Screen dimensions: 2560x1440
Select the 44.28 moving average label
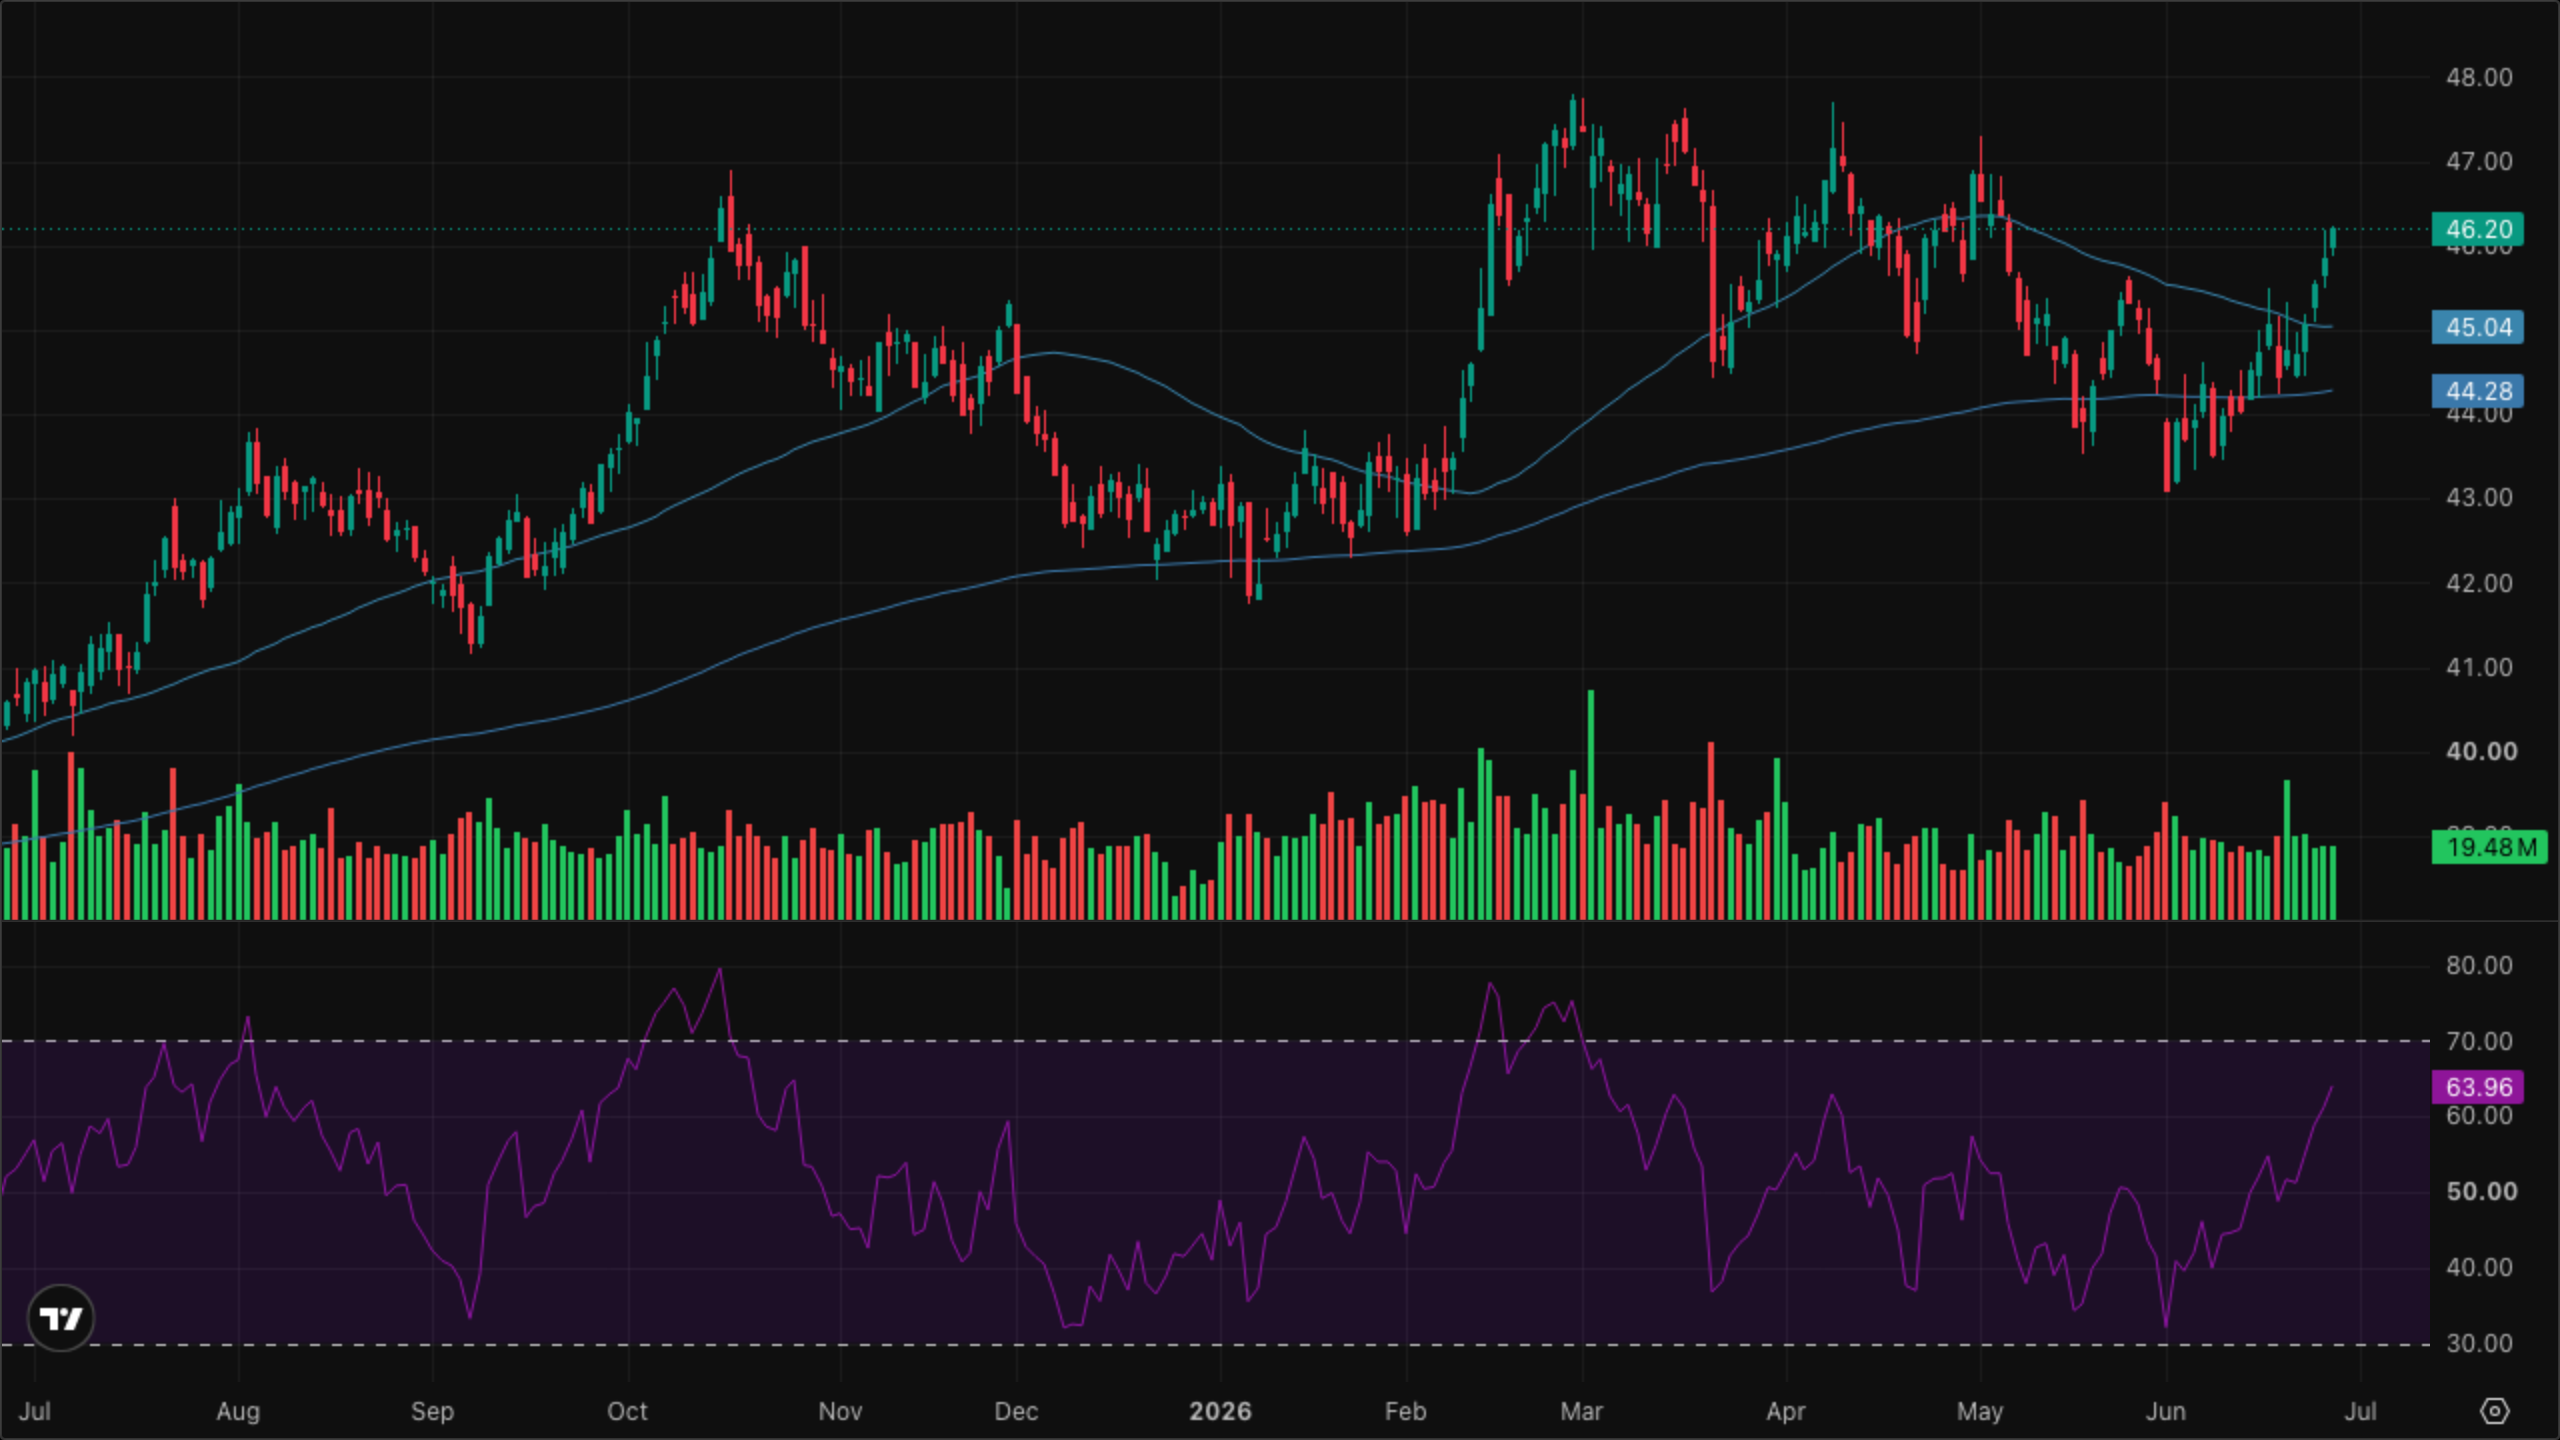click(2478, 391)
